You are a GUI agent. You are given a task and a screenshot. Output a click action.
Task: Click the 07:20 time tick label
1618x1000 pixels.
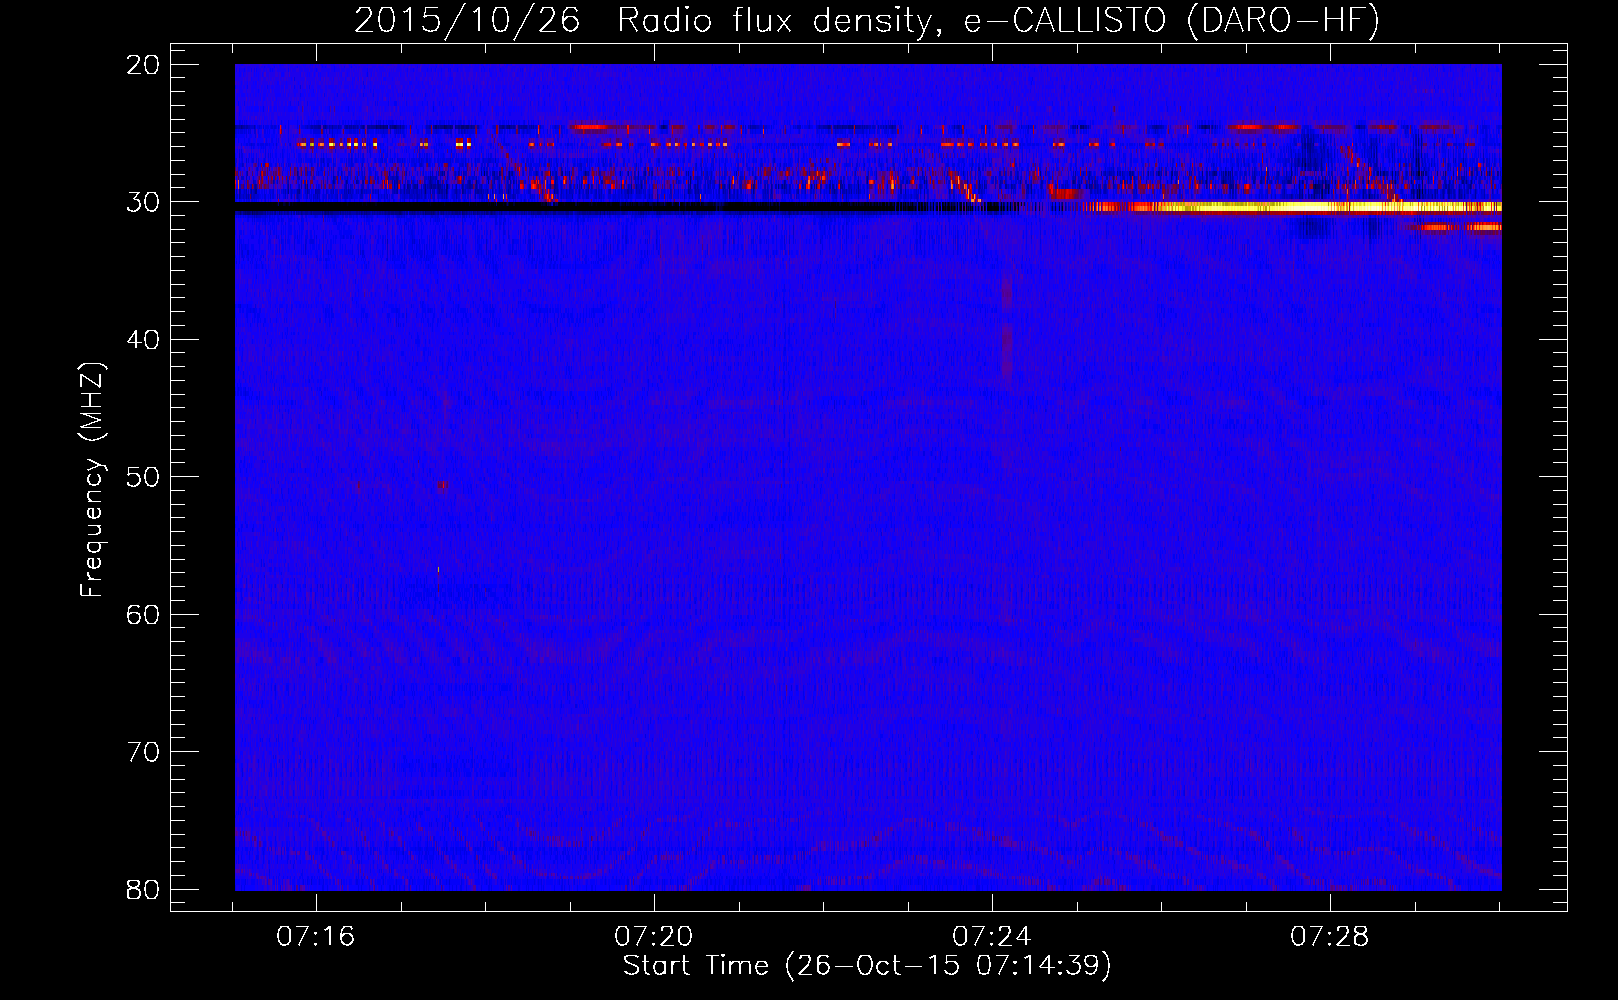point(654,937)
